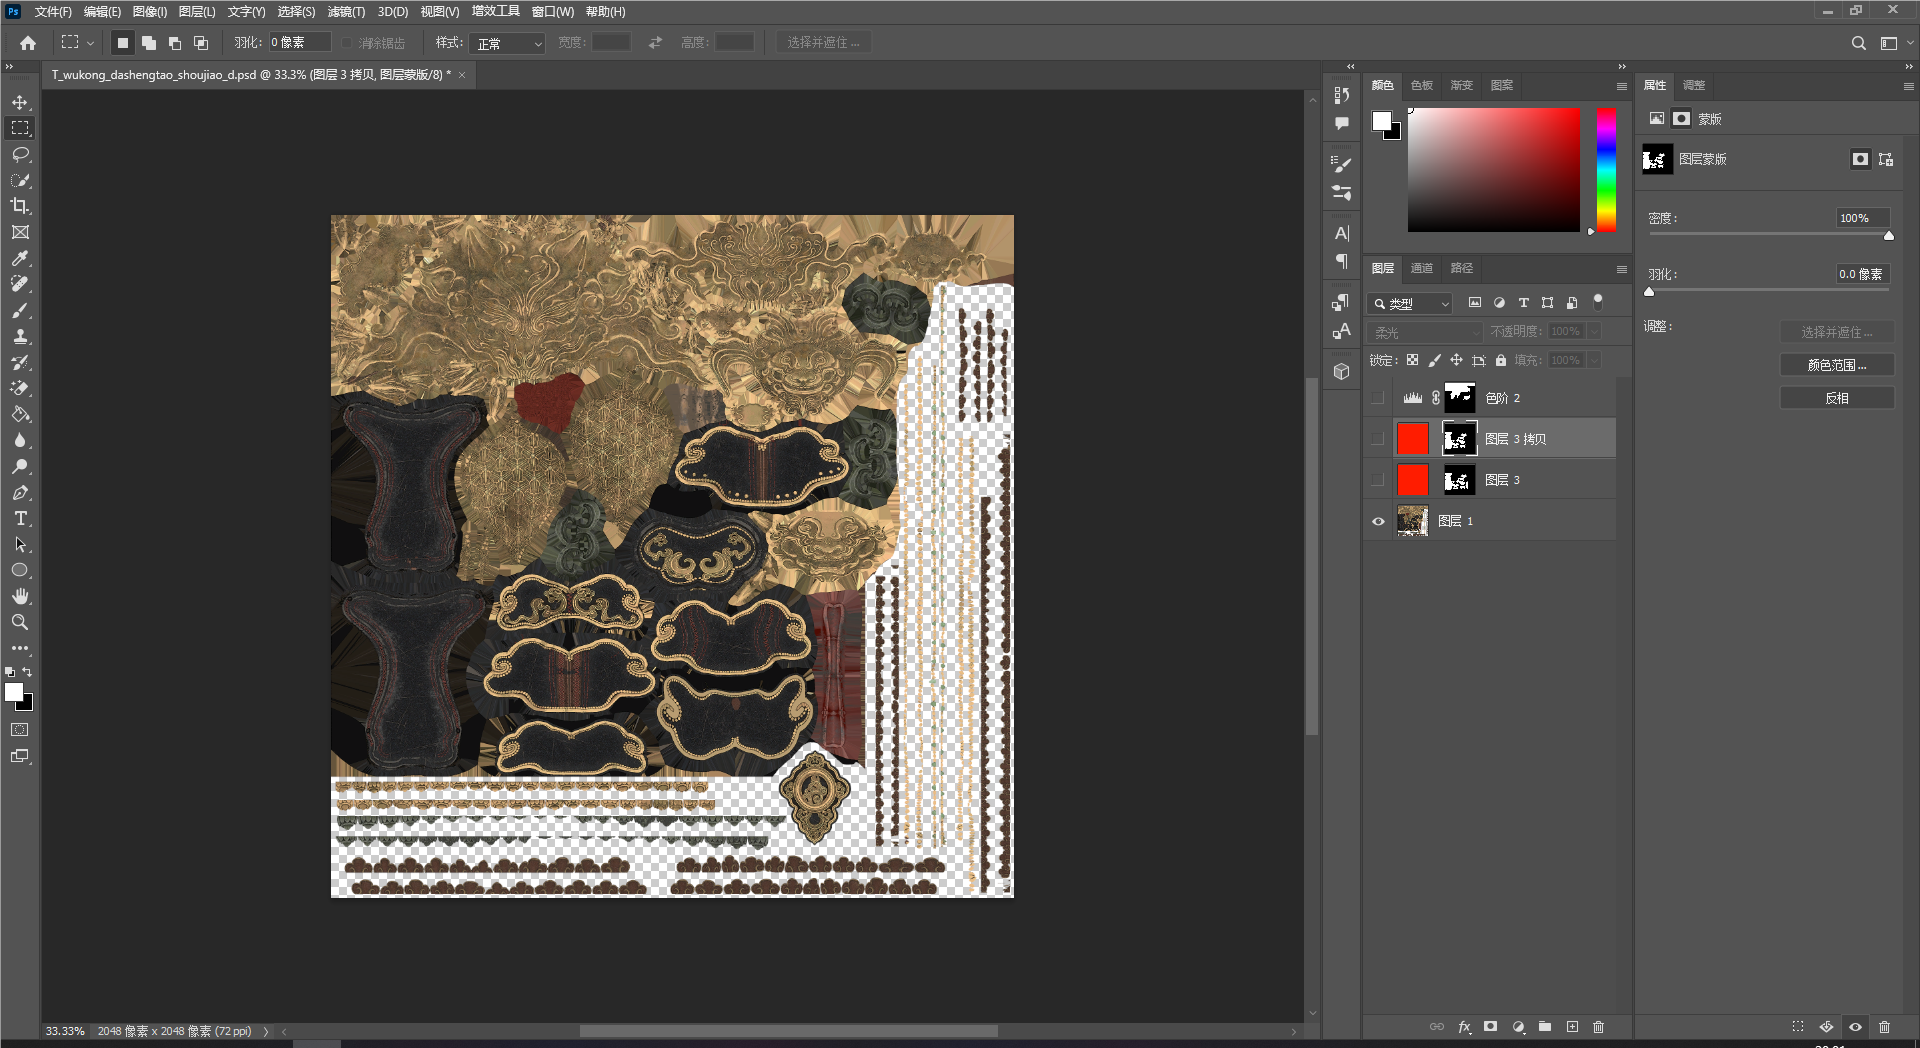Select the Eyedropper tool

pyautogui.click(x=20, y=258)
